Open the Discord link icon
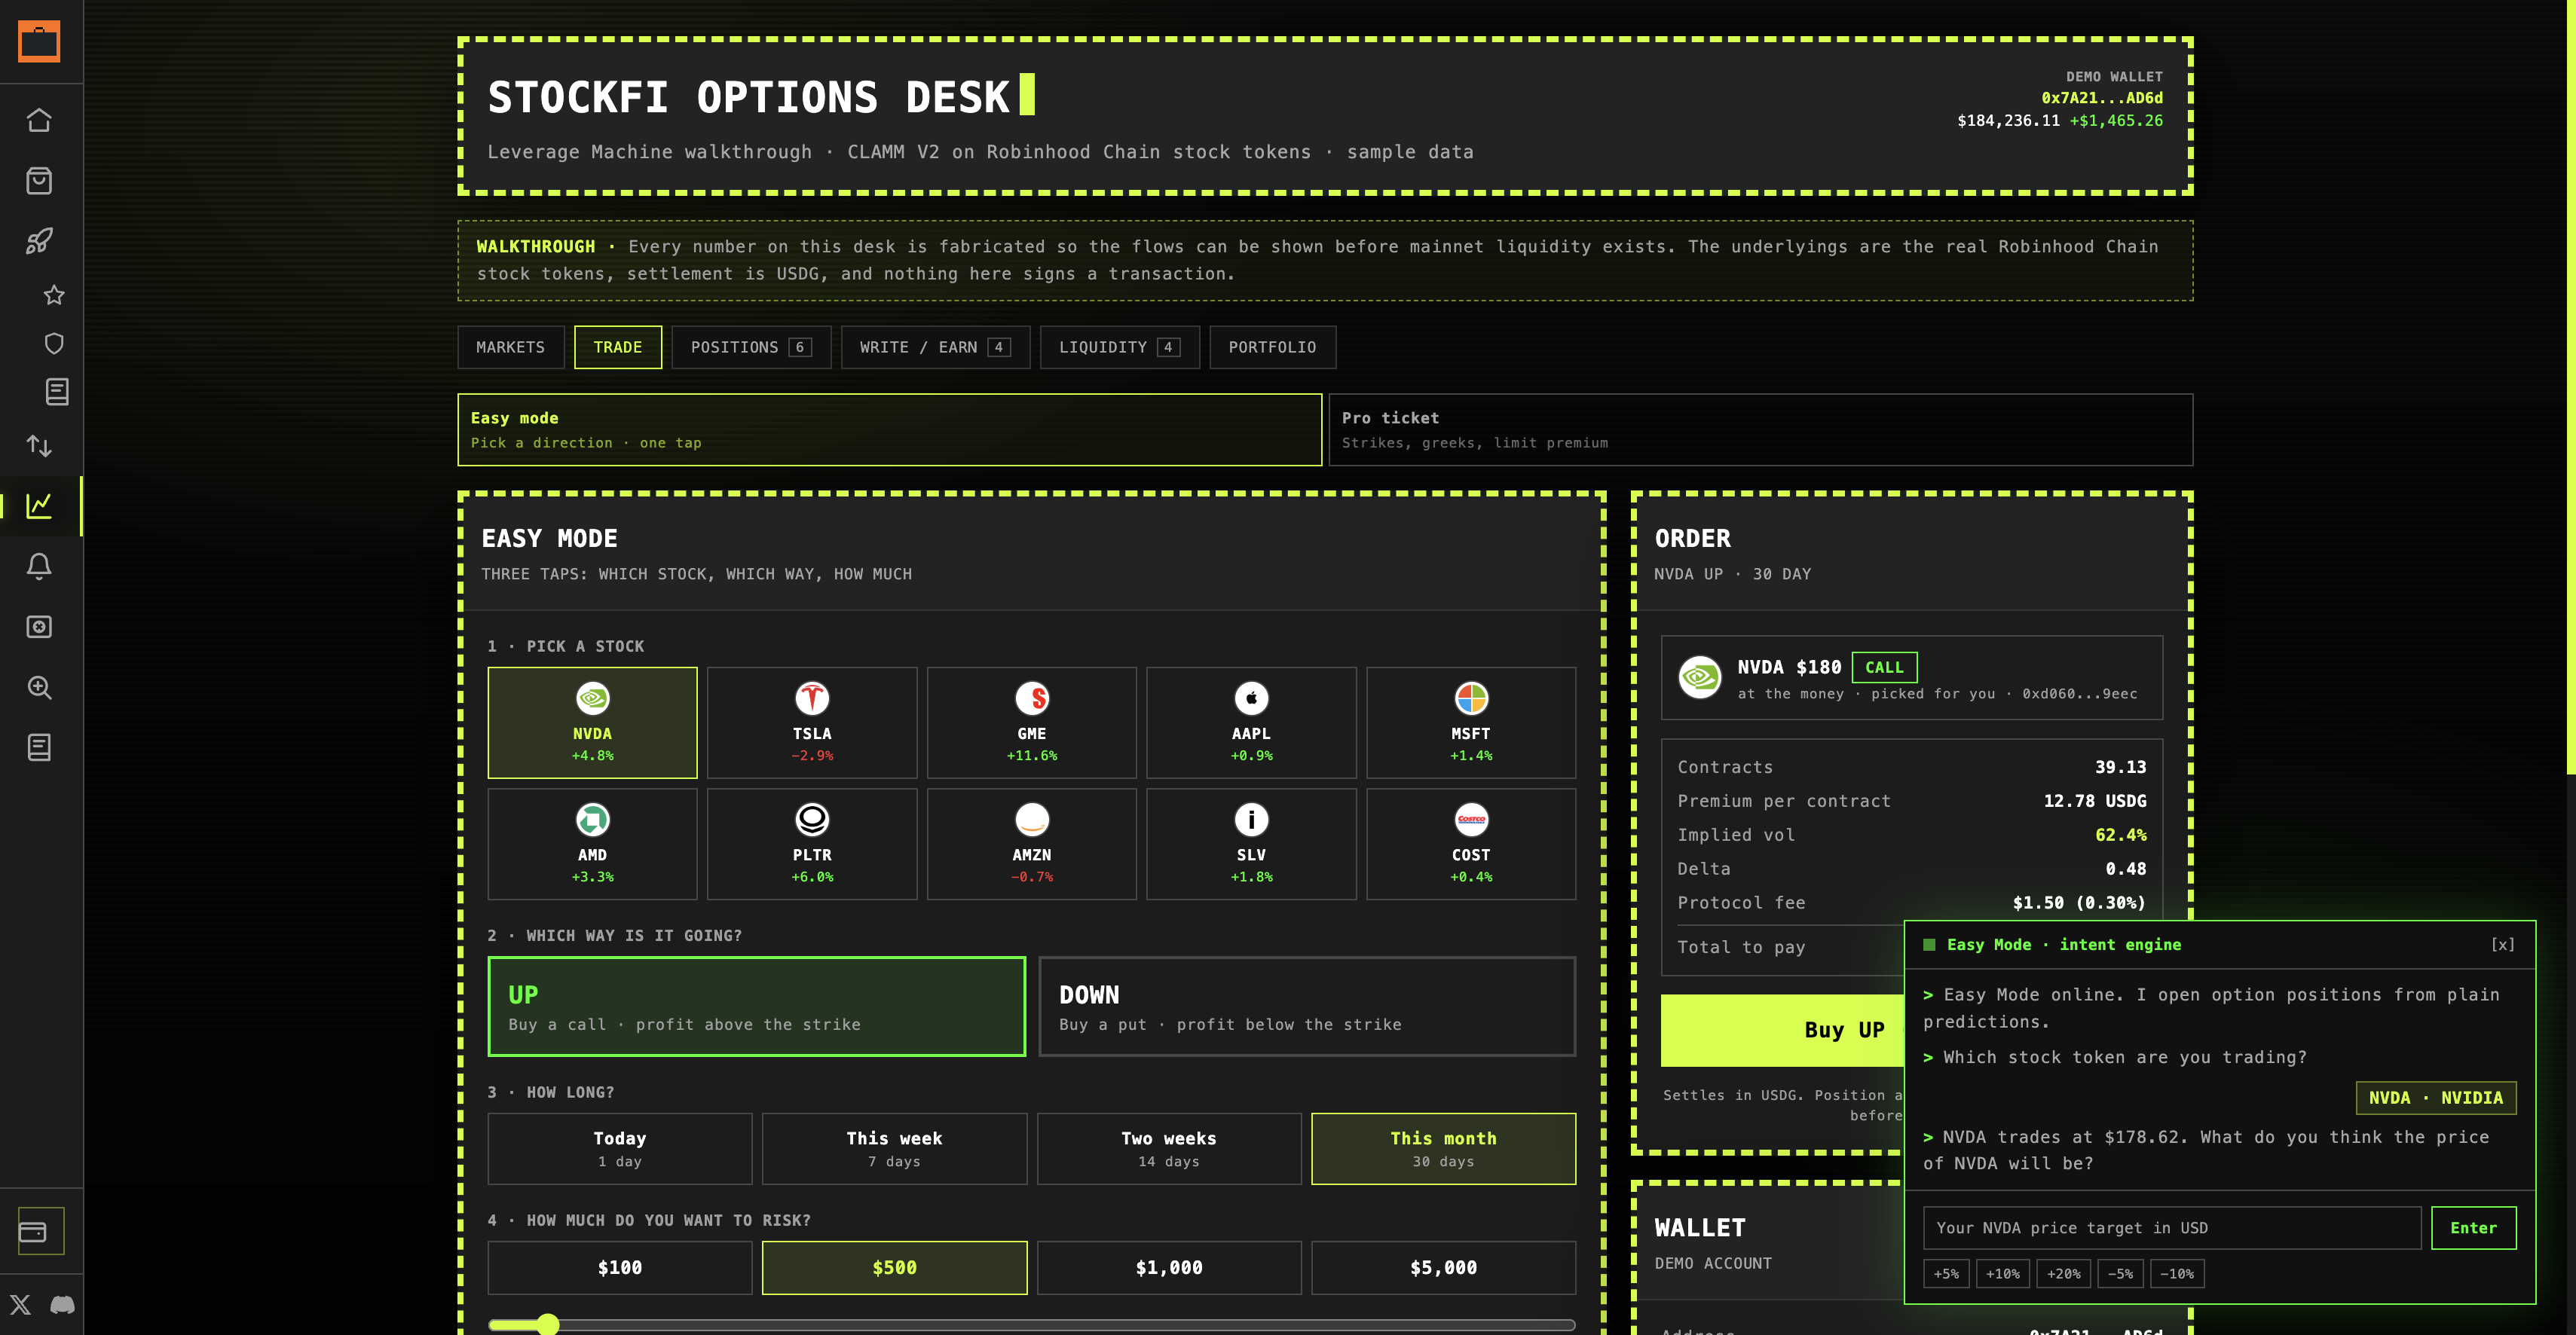The width and height of the screenshot is (2576, 1335). [x=62, y=1304]
